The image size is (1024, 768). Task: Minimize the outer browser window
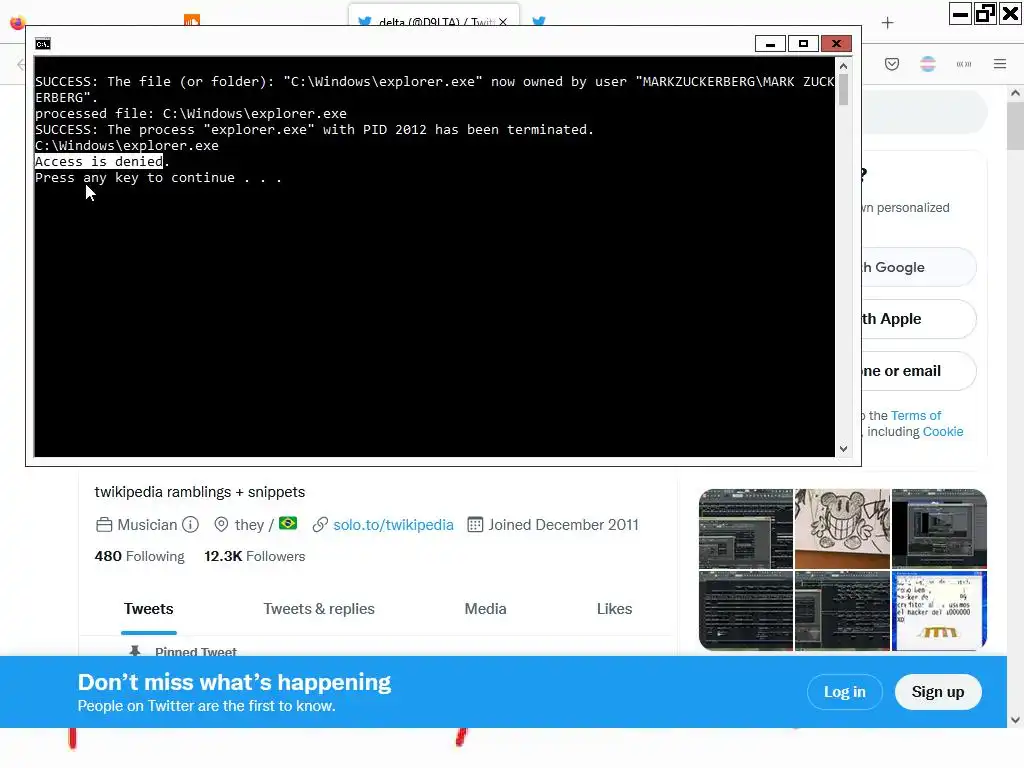[960, 14]
